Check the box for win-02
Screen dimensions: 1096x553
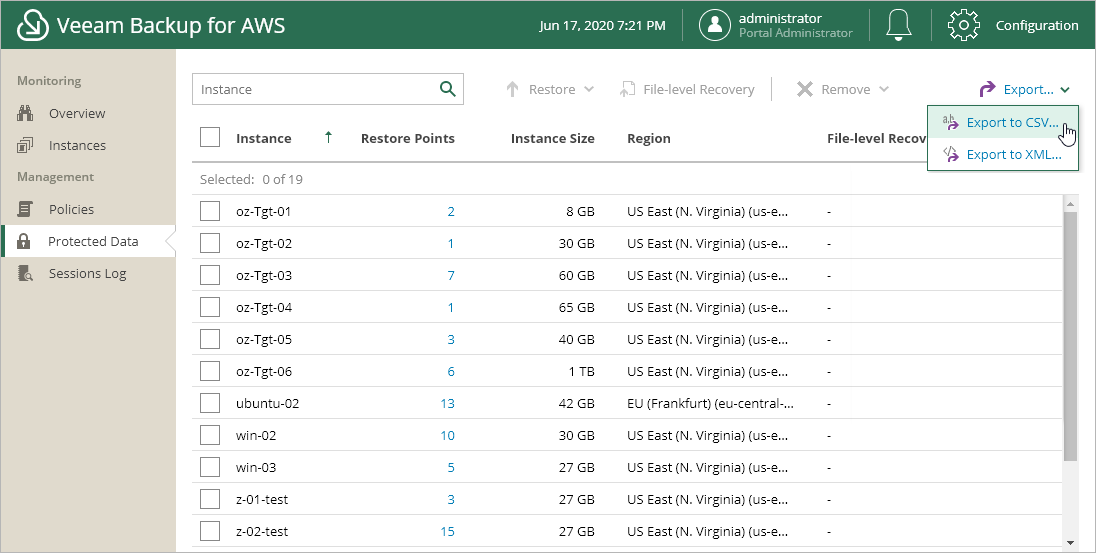pyautogui.click(x=210, y=436)
